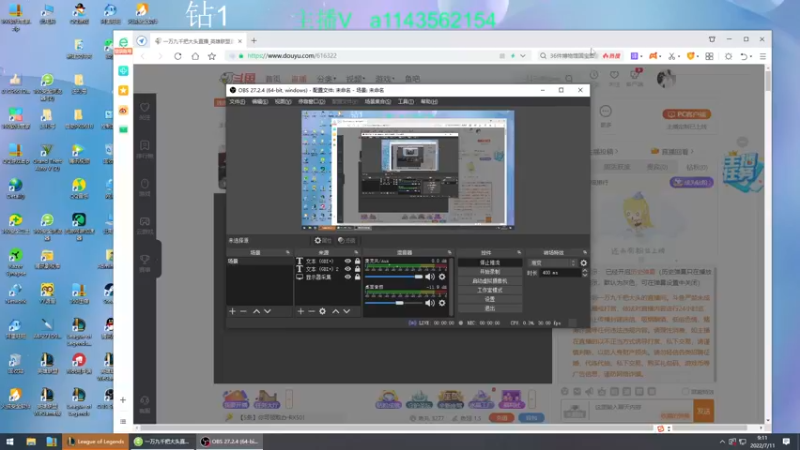The width and height of the screenshot is (800, 450).
Task: Open the OBS Help menu
Action: pos(429,102)
